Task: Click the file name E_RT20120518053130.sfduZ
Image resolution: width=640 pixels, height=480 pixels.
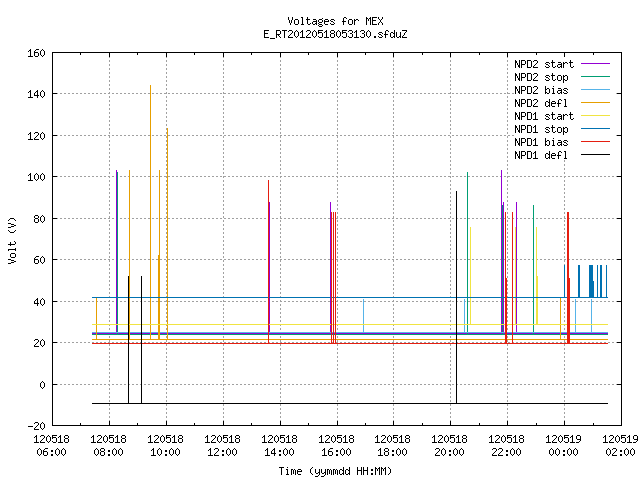Action: [335, 34]
